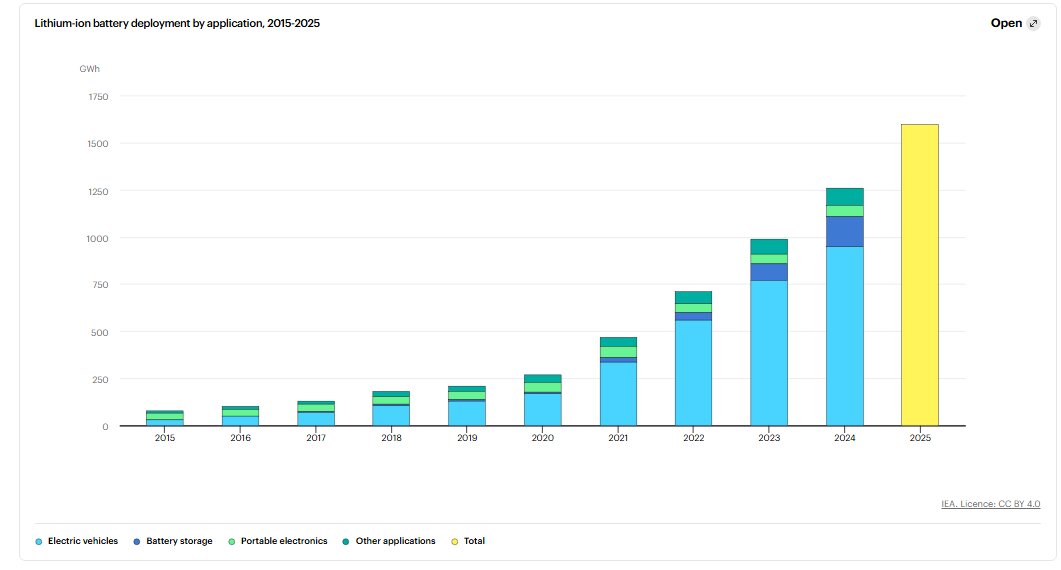The height and width of the screenshot is (570, 1061).
Task: Select the yellow 2025 total bar
Action: [919, 275]
